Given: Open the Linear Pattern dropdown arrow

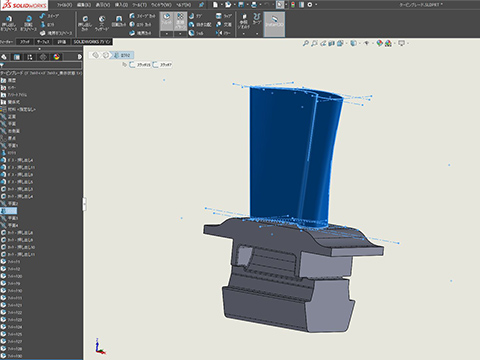Looking at the screenshot, I should 180,34.
